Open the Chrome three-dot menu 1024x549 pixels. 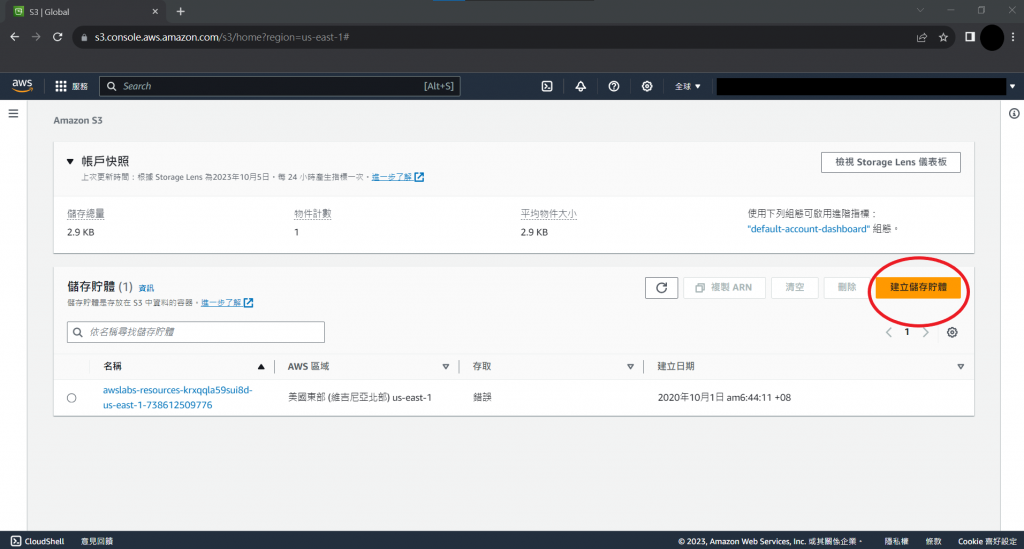1013,37
